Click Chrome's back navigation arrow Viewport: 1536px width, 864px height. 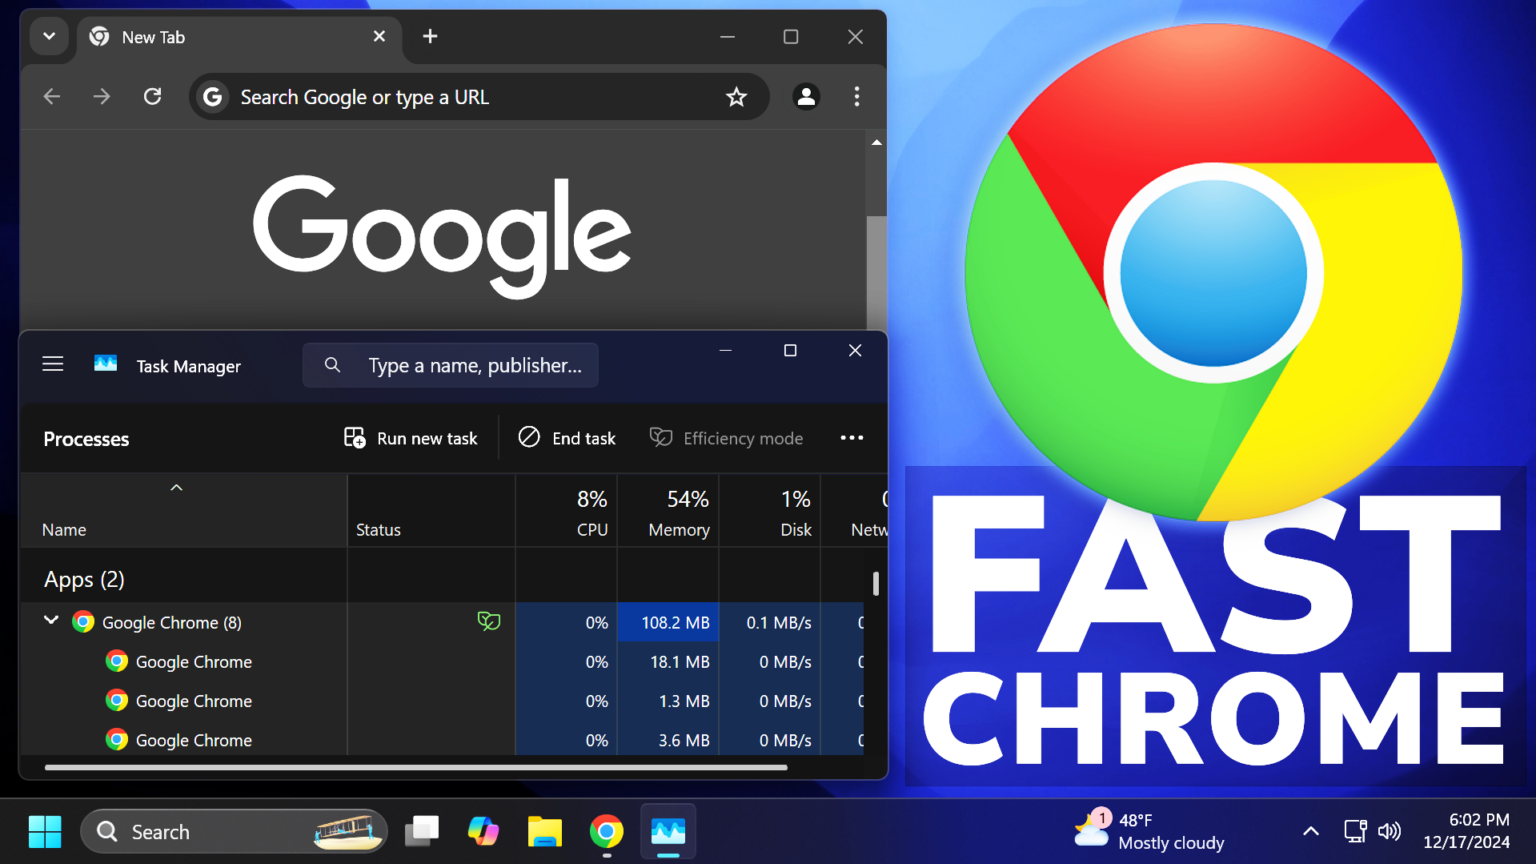51,96
